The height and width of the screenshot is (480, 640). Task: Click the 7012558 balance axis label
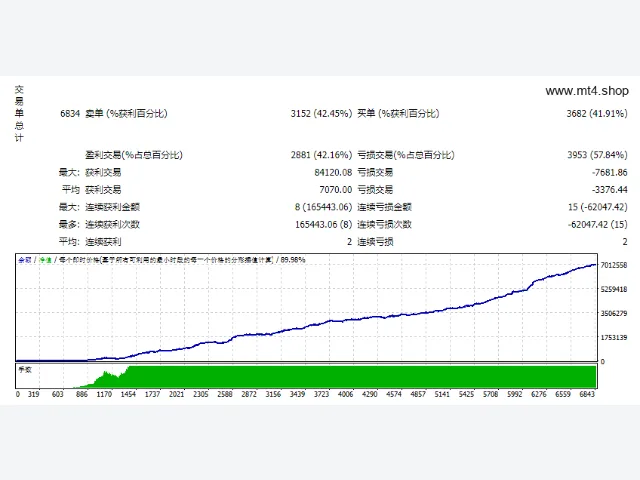pyautogui.click(x=613, y=265)
